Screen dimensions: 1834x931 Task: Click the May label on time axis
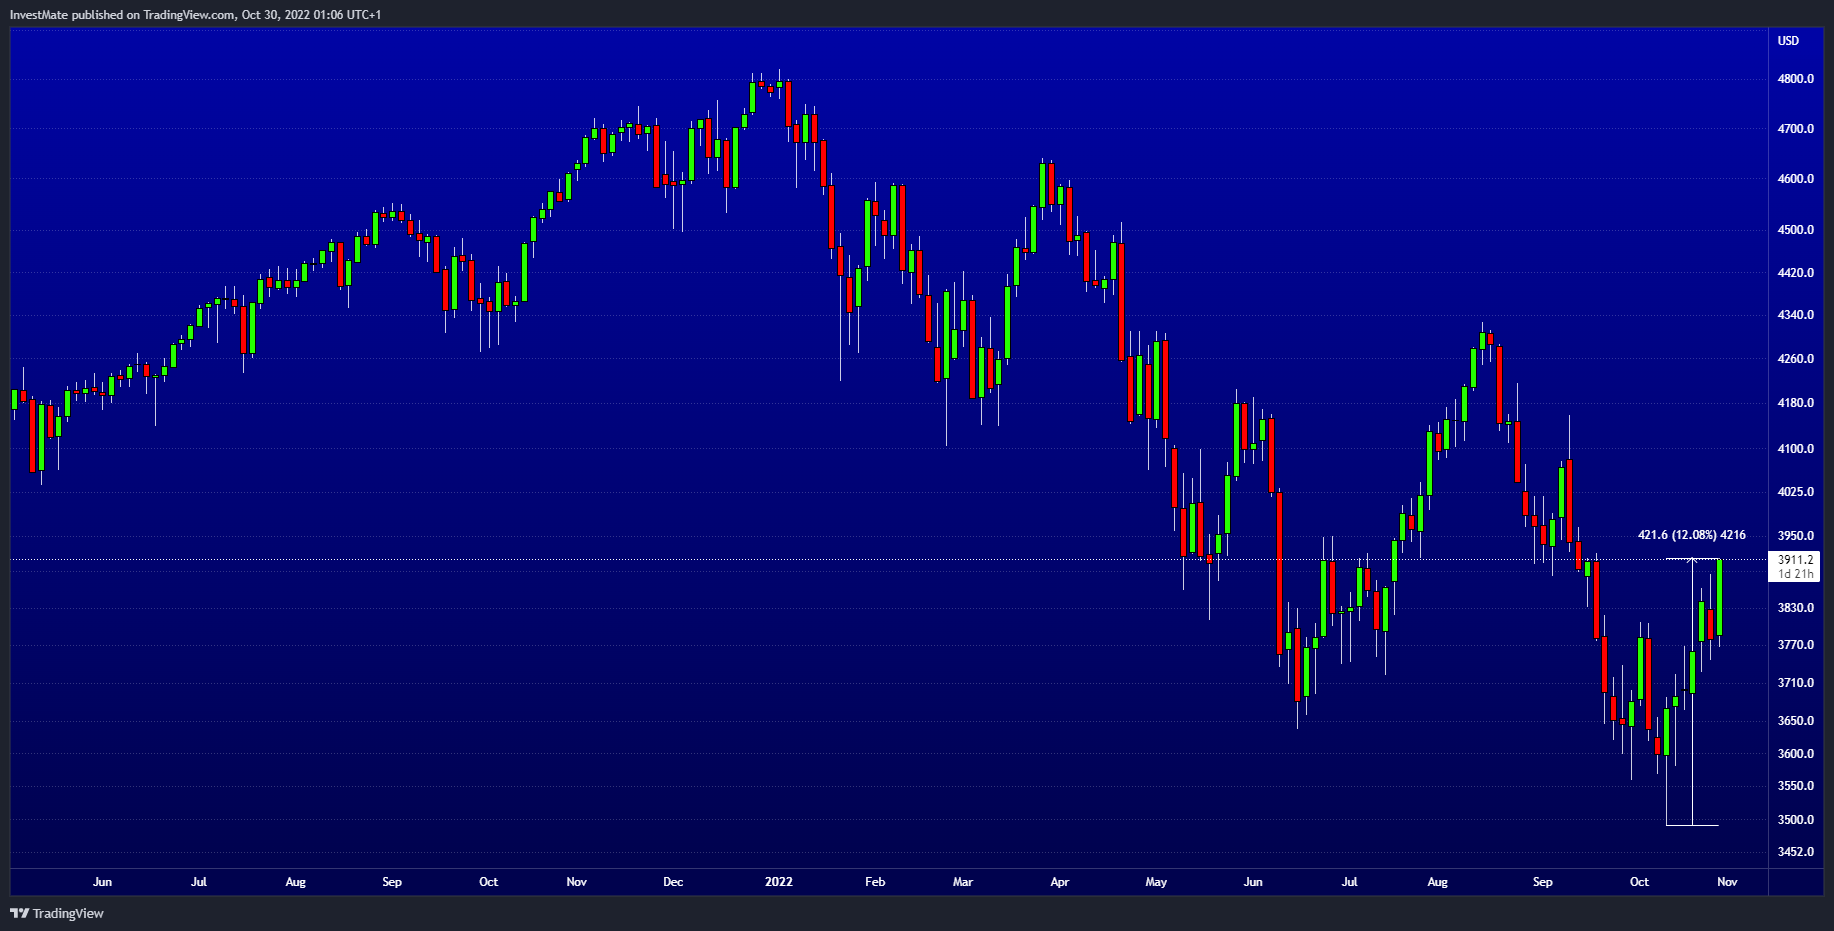(x=1156, y=882)
